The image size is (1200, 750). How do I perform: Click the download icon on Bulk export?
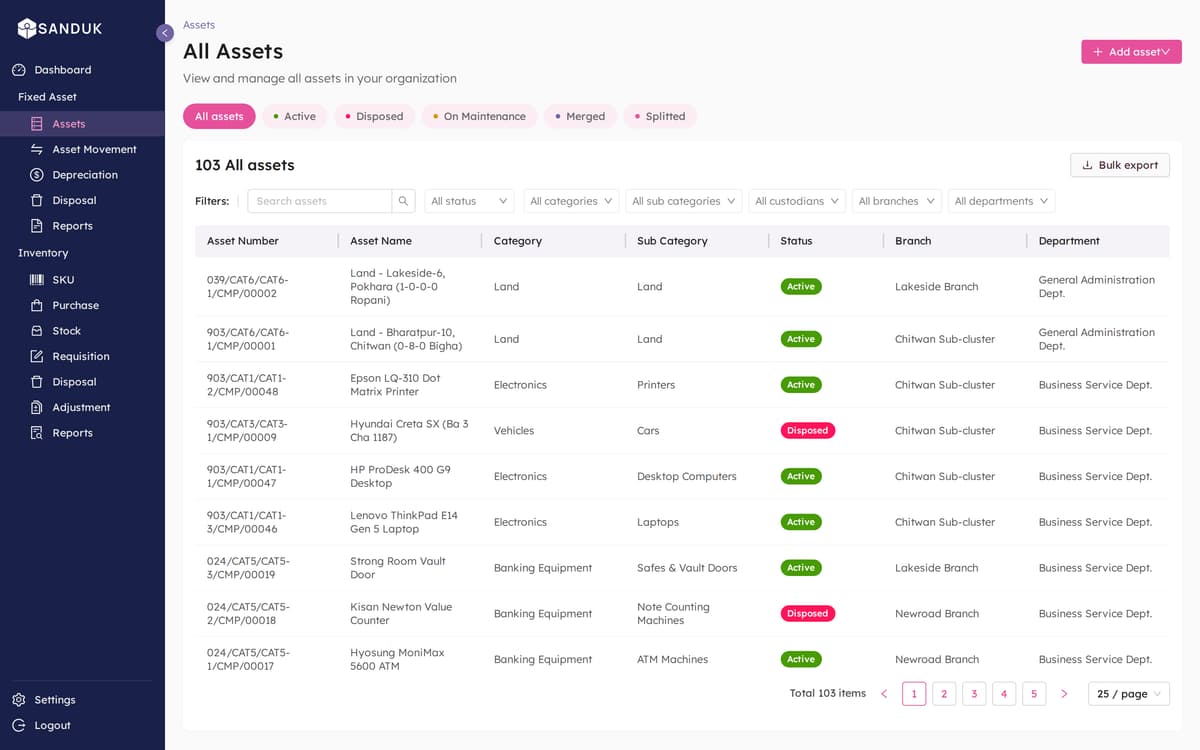(1087, 165)
